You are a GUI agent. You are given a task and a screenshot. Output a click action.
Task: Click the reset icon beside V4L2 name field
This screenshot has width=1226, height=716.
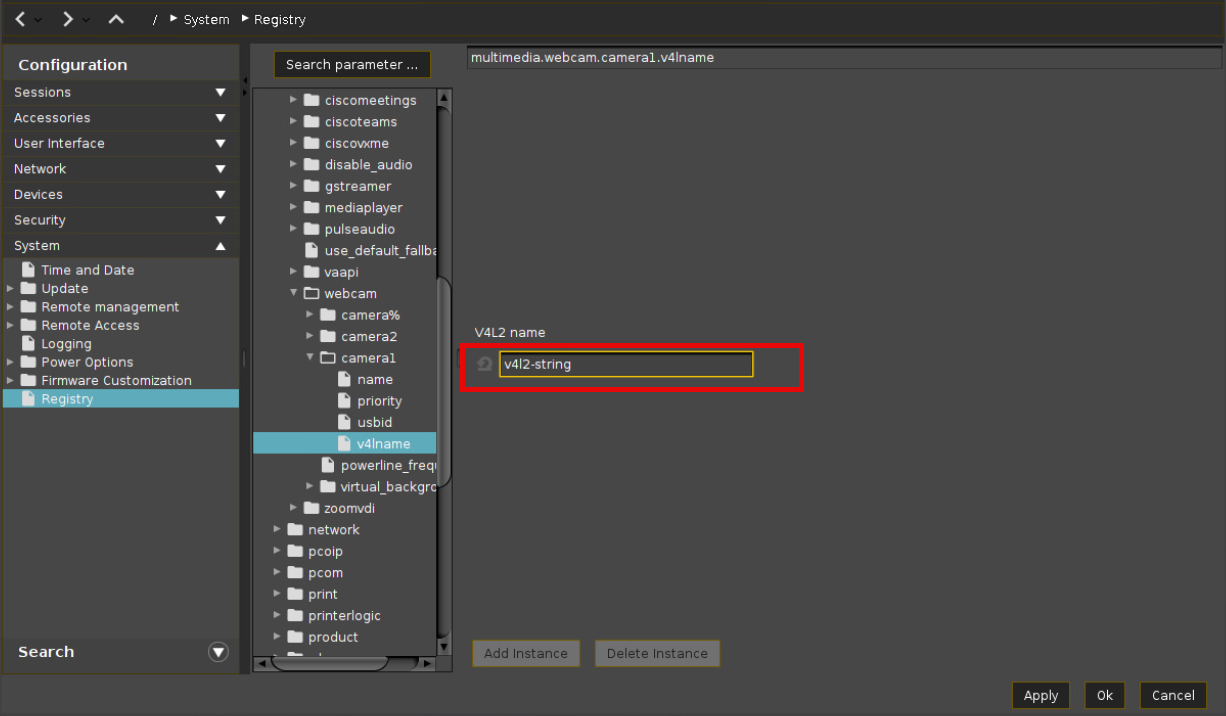pos(484,365)
